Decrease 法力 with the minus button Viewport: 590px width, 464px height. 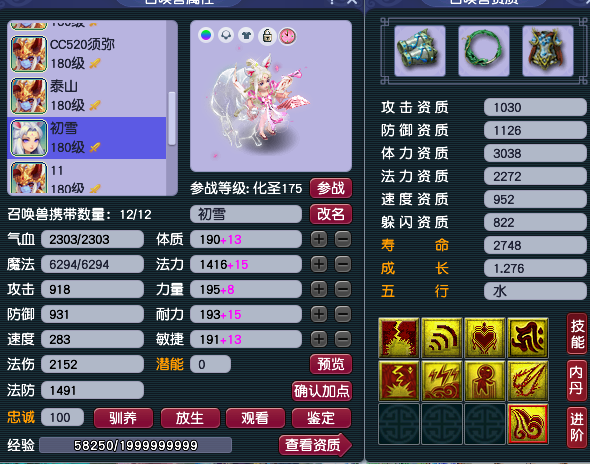tap(343, 264)
